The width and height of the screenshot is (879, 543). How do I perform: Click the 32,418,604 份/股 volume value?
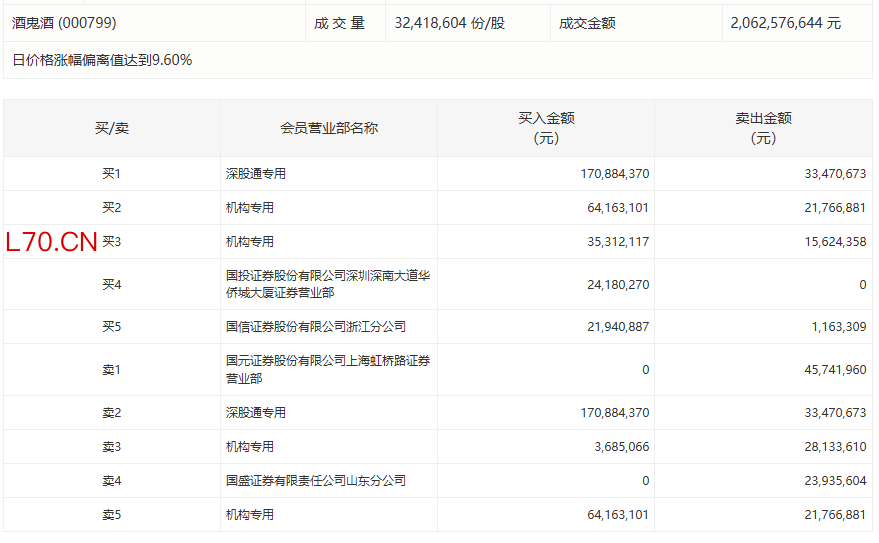(x=450, y=23)
